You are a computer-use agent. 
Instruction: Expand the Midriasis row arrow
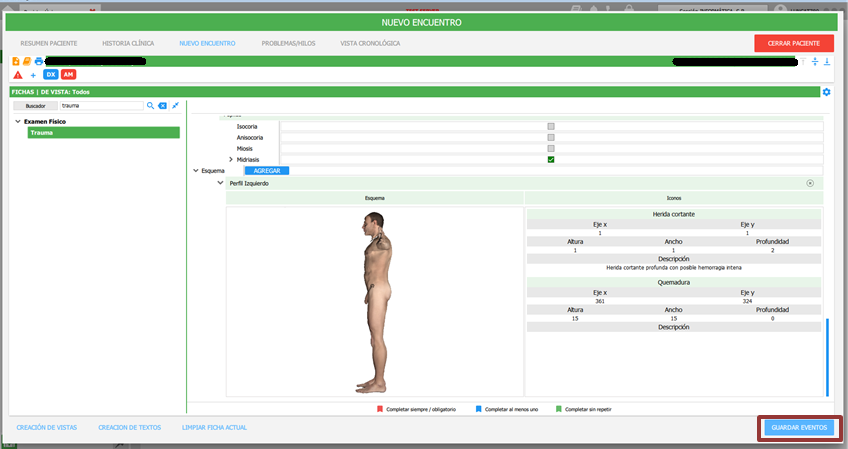point(231,160)
